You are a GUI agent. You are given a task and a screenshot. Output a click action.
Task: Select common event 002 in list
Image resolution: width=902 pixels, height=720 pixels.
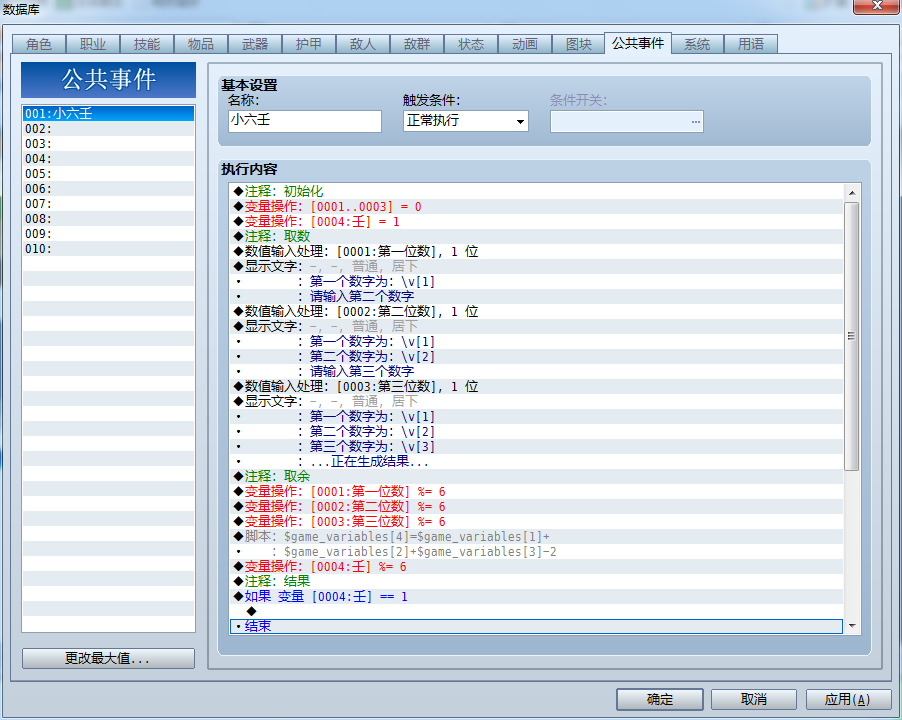(x=108, y=129)
